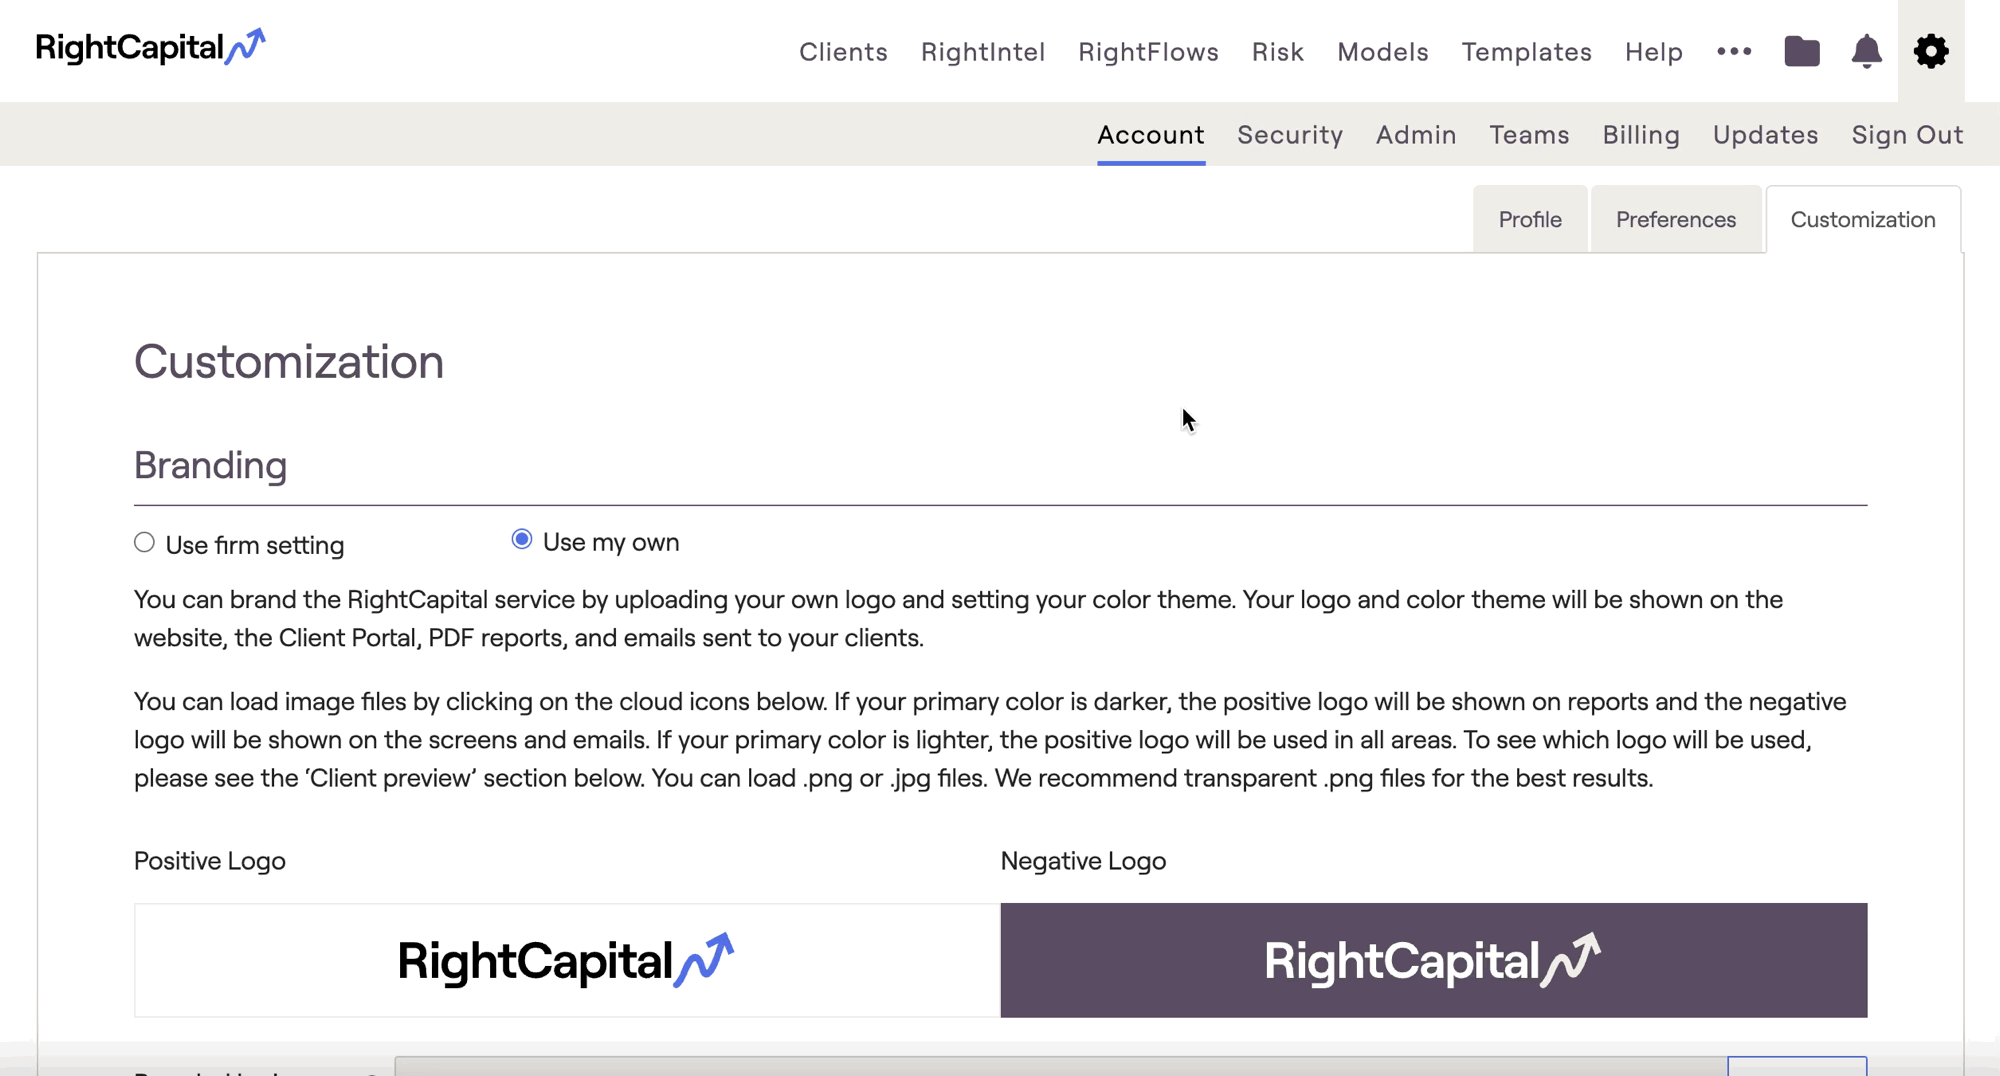Open the Billing section
Image resolution: width=2000 pixels, height=1076 pixels.
tap(1640, 135)
